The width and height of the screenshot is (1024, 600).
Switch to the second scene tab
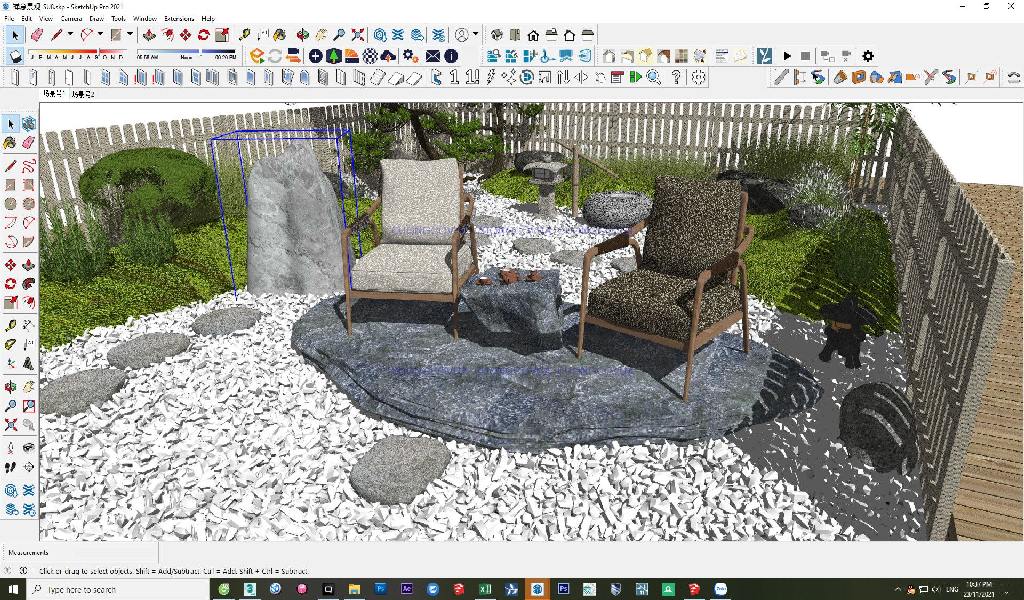[82, 94]
